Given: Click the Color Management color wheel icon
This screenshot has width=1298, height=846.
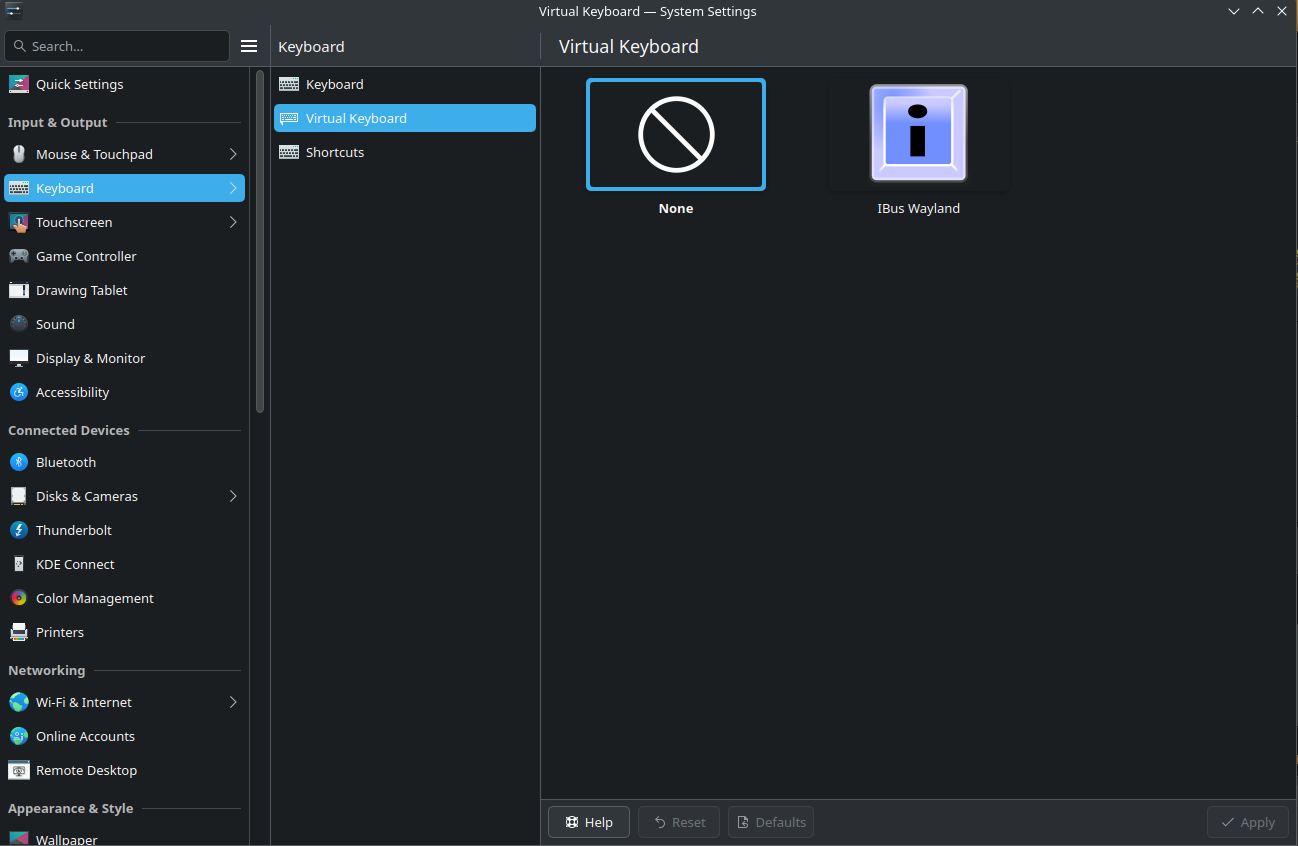Looking at the screenshot, I should coord(18,598).
